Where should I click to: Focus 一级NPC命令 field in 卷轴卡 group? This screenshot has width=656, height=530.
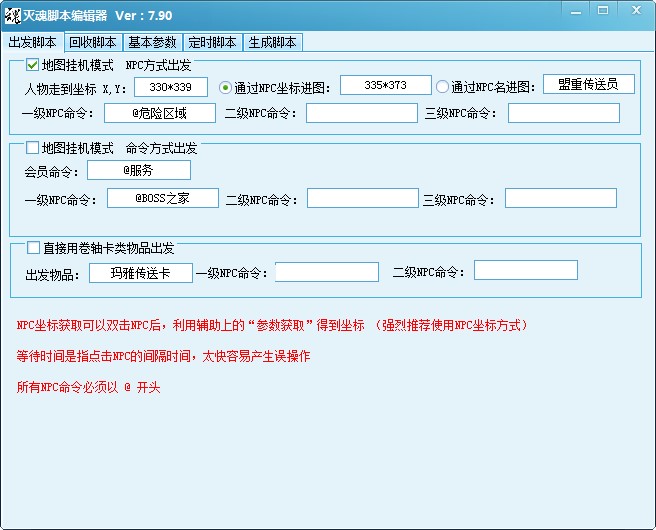point(327,272)
